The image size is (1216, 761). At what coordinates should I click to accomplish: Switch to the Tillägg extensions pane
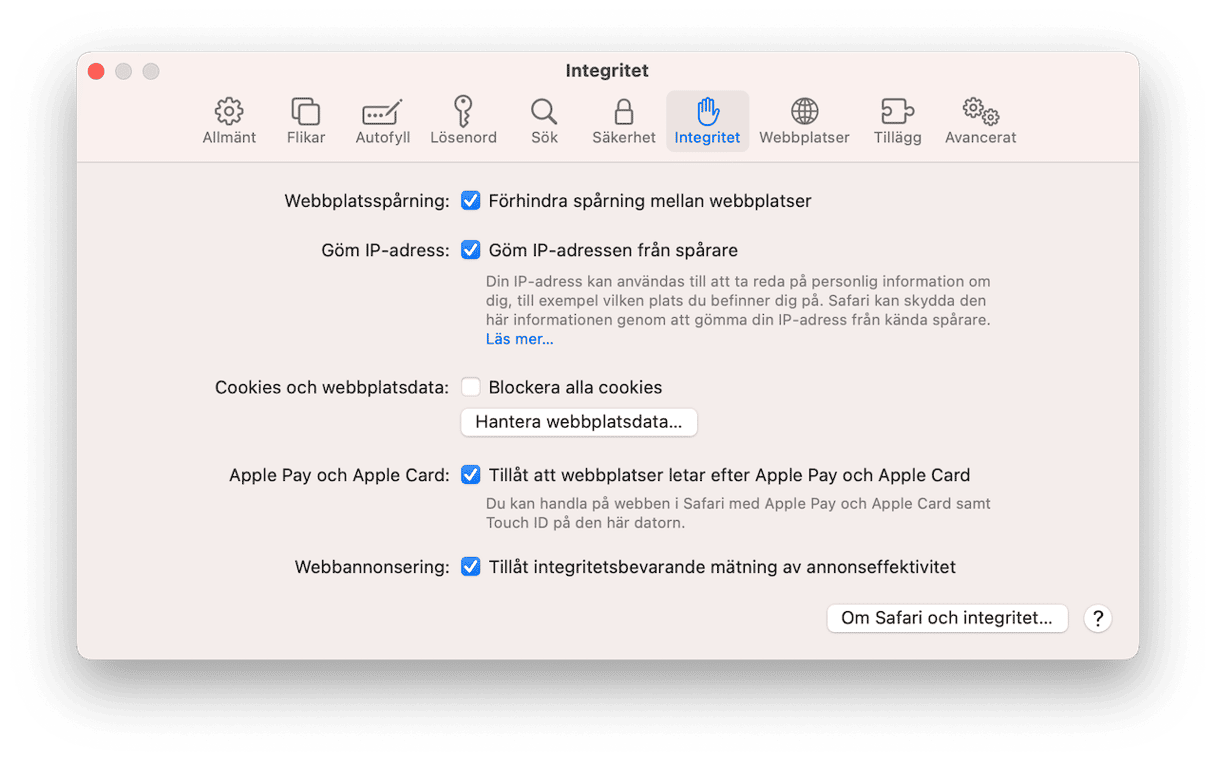click(x=897, y=121)
